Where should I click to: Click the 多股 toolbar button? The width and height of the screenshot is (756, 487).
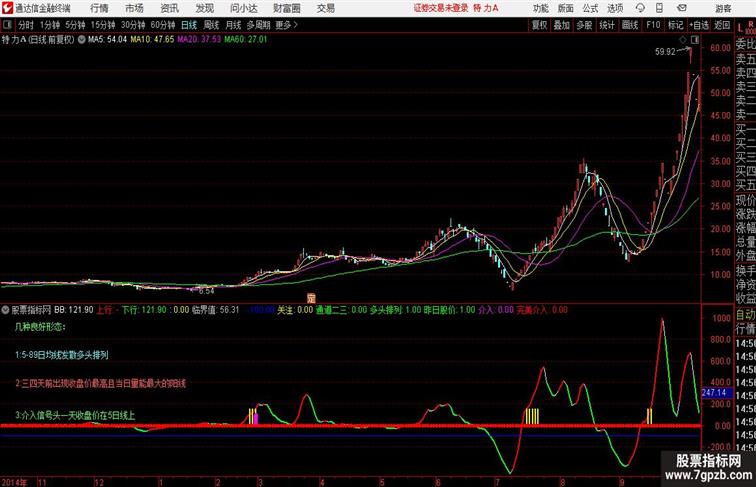point(584,25)
